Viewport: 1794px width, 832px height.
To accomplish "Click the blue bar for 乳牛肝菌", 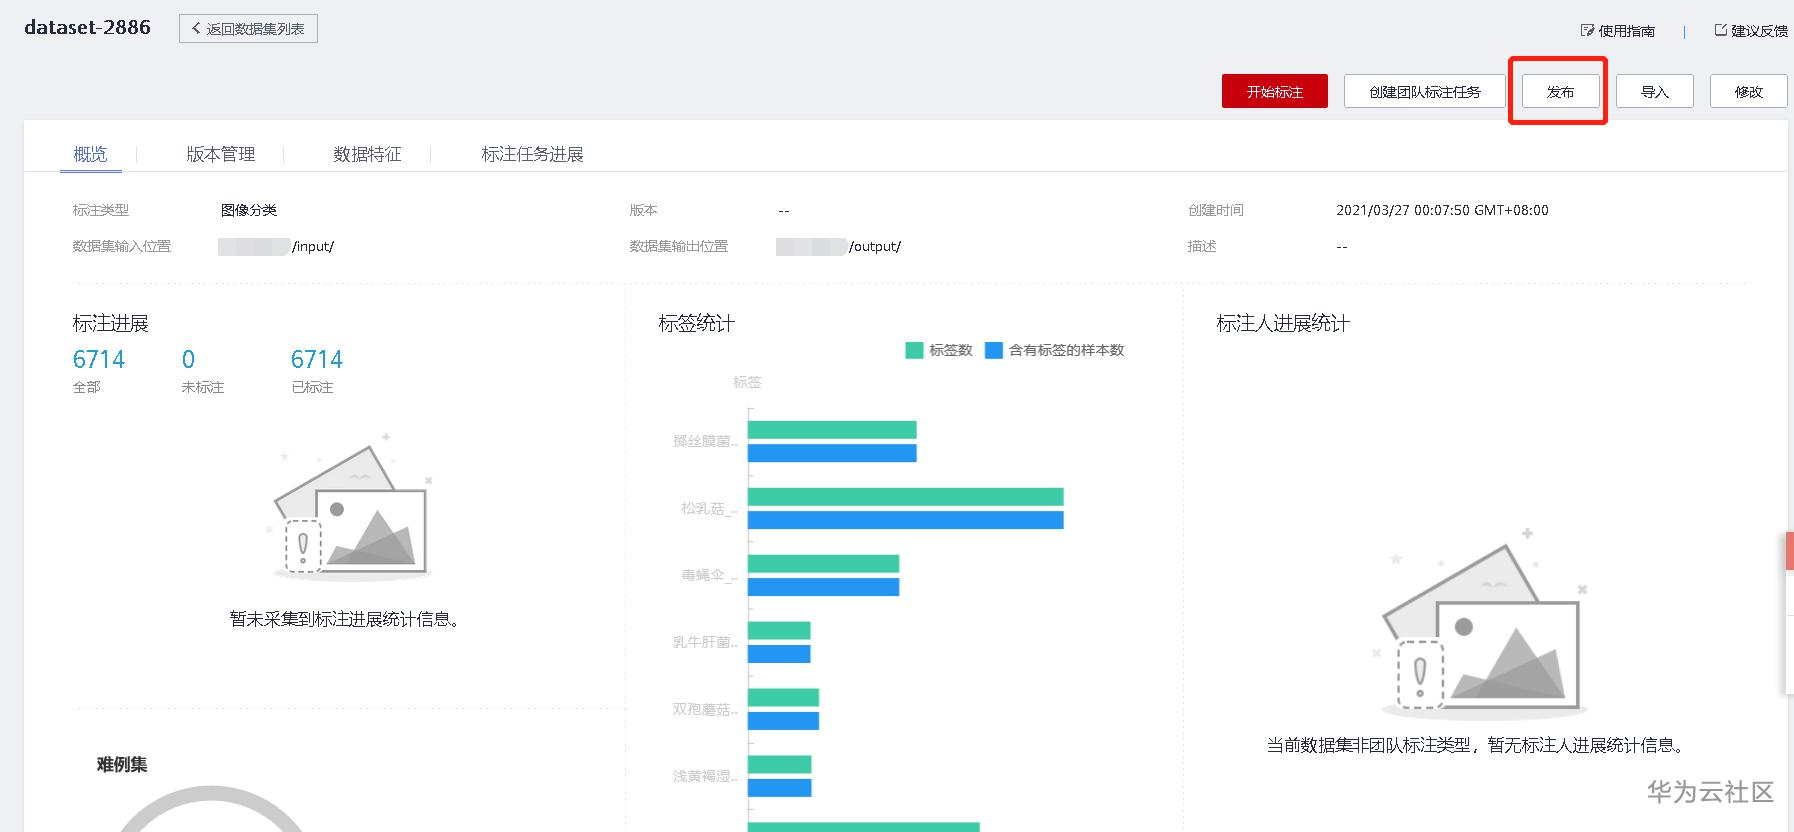I will (779, 654).
